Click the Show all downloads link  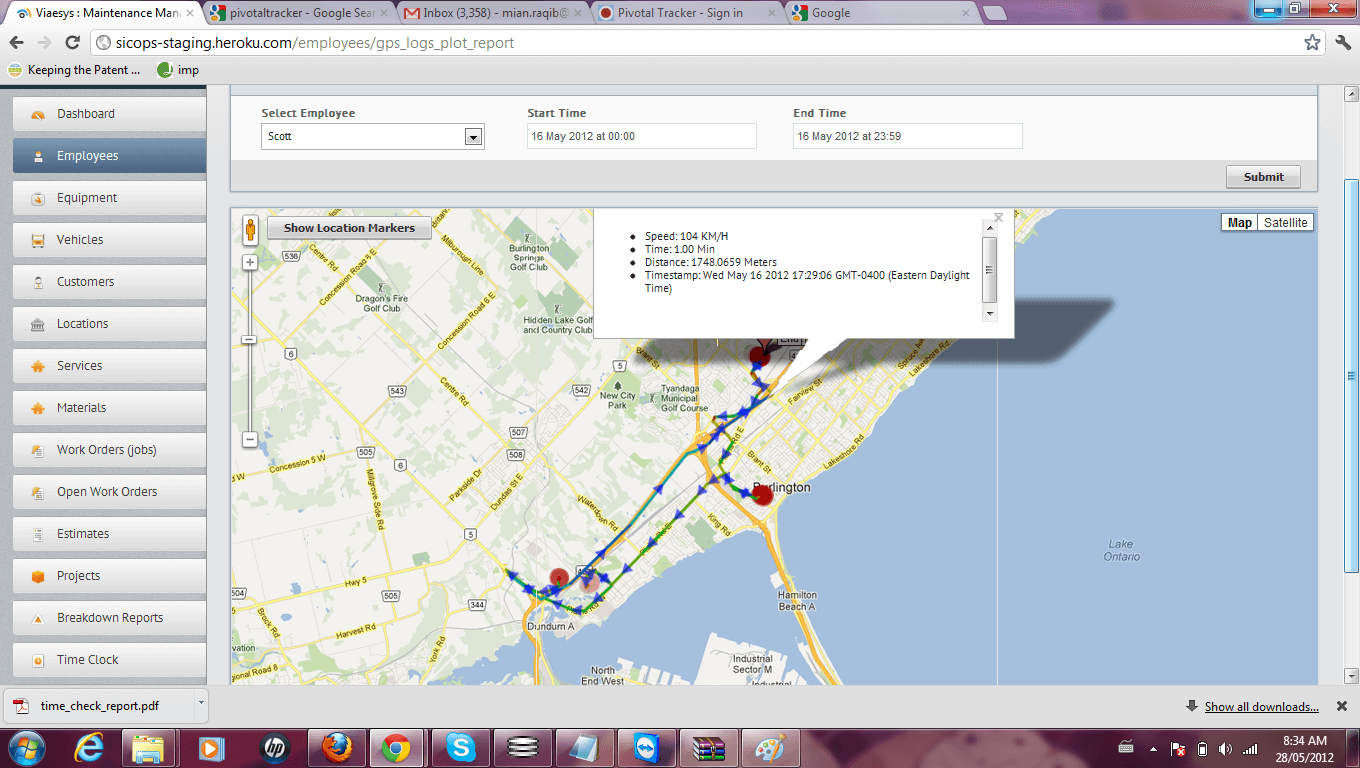coord(1261,707)
